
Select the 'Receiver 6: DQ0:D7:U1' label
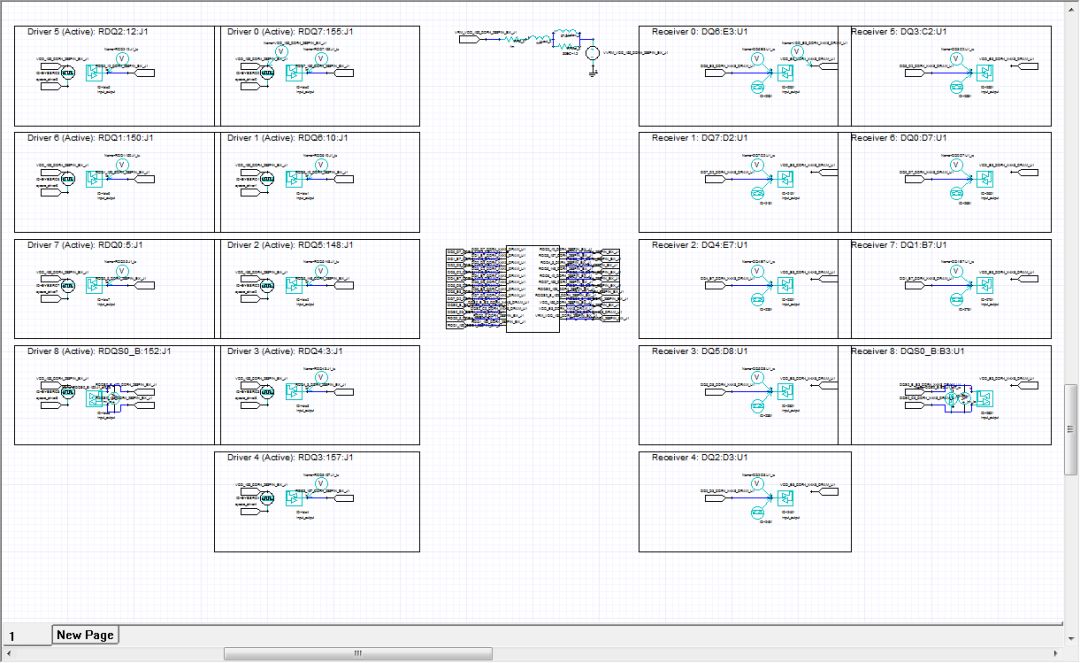899,138
